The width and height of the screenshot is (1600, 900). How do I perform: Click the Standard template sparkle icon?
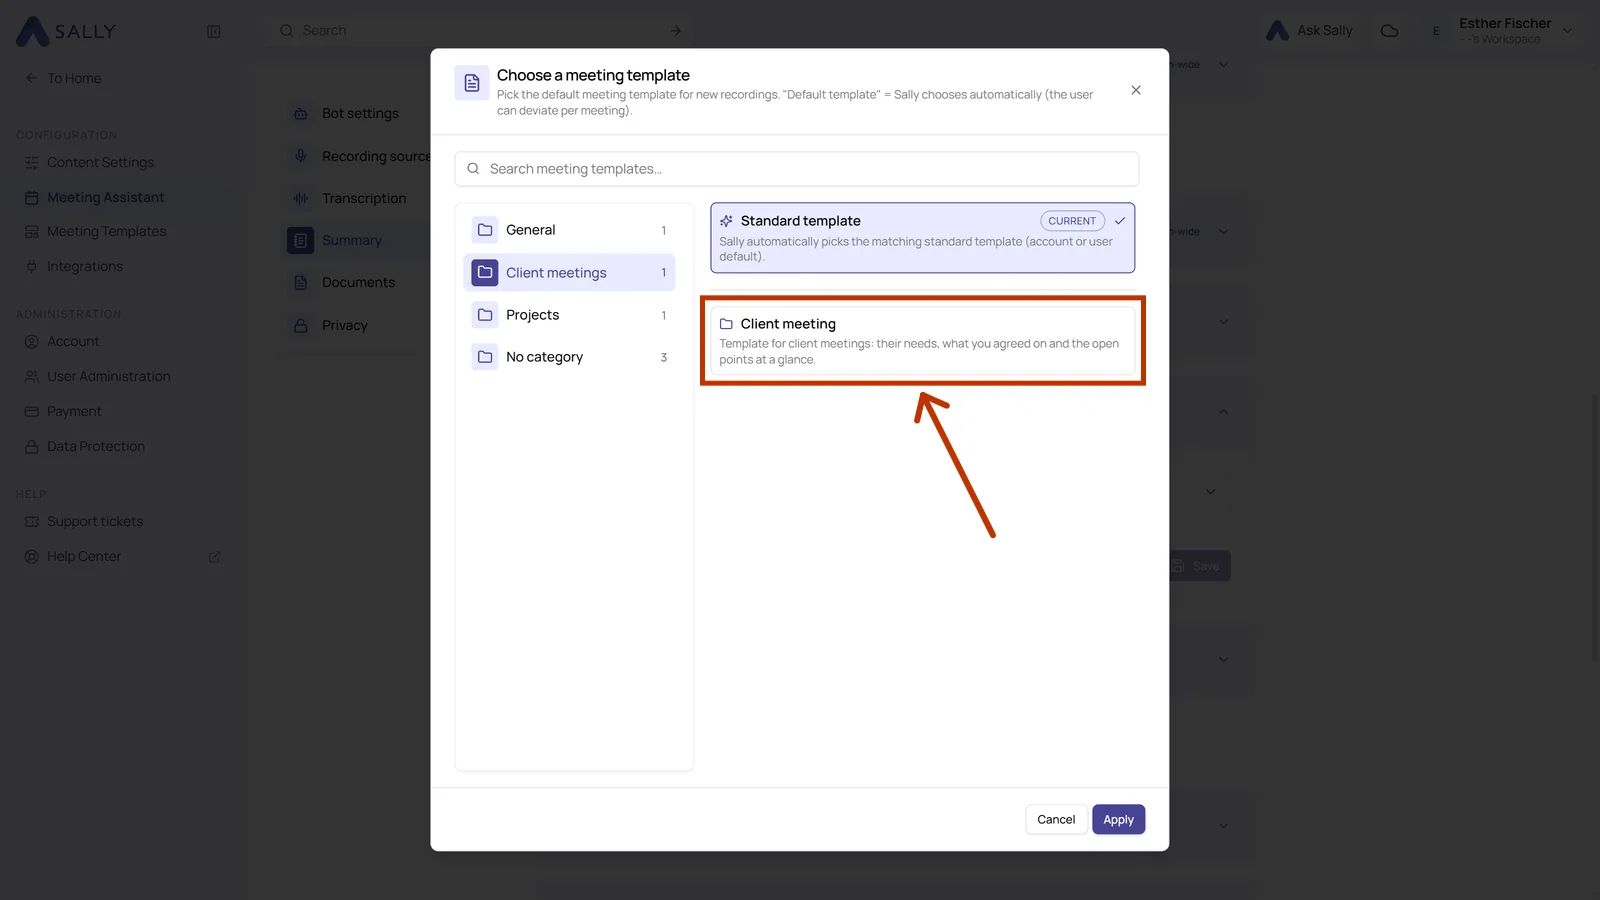(x=726, y=221)
